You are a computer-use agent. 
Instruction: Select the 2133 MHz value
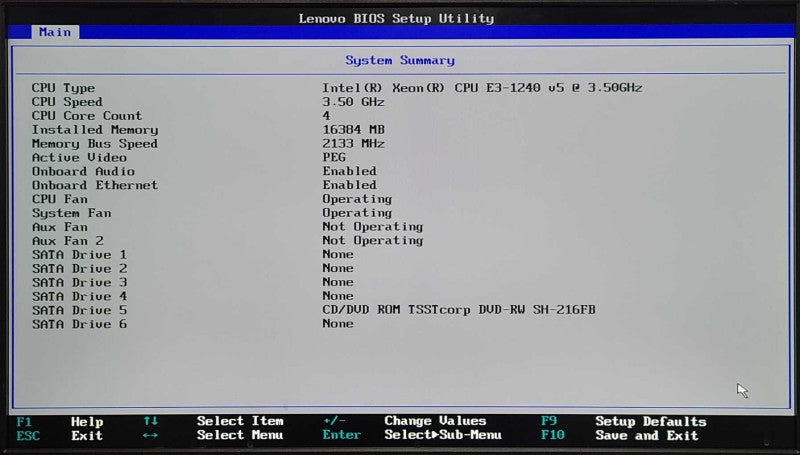[353, 143]
